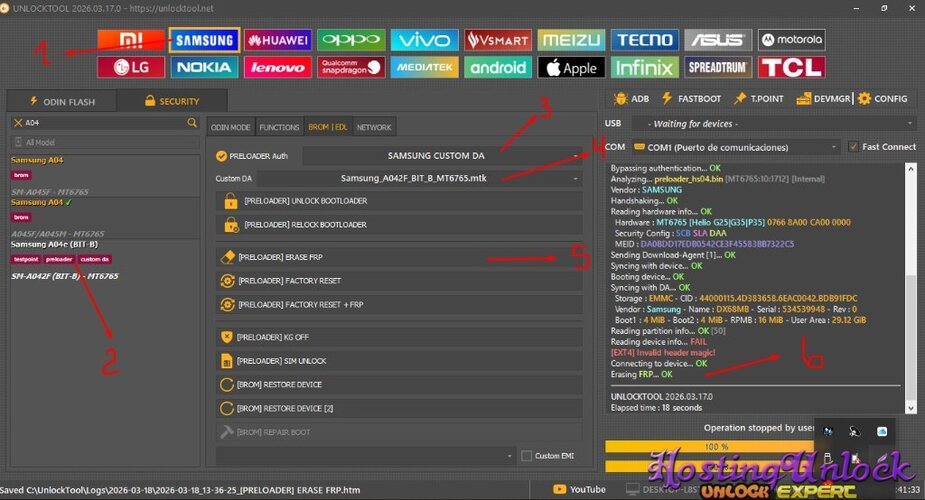This screenshot has width=925, height=500.
Task: Select the Motorola brand logo
Action: pos(792,40)
